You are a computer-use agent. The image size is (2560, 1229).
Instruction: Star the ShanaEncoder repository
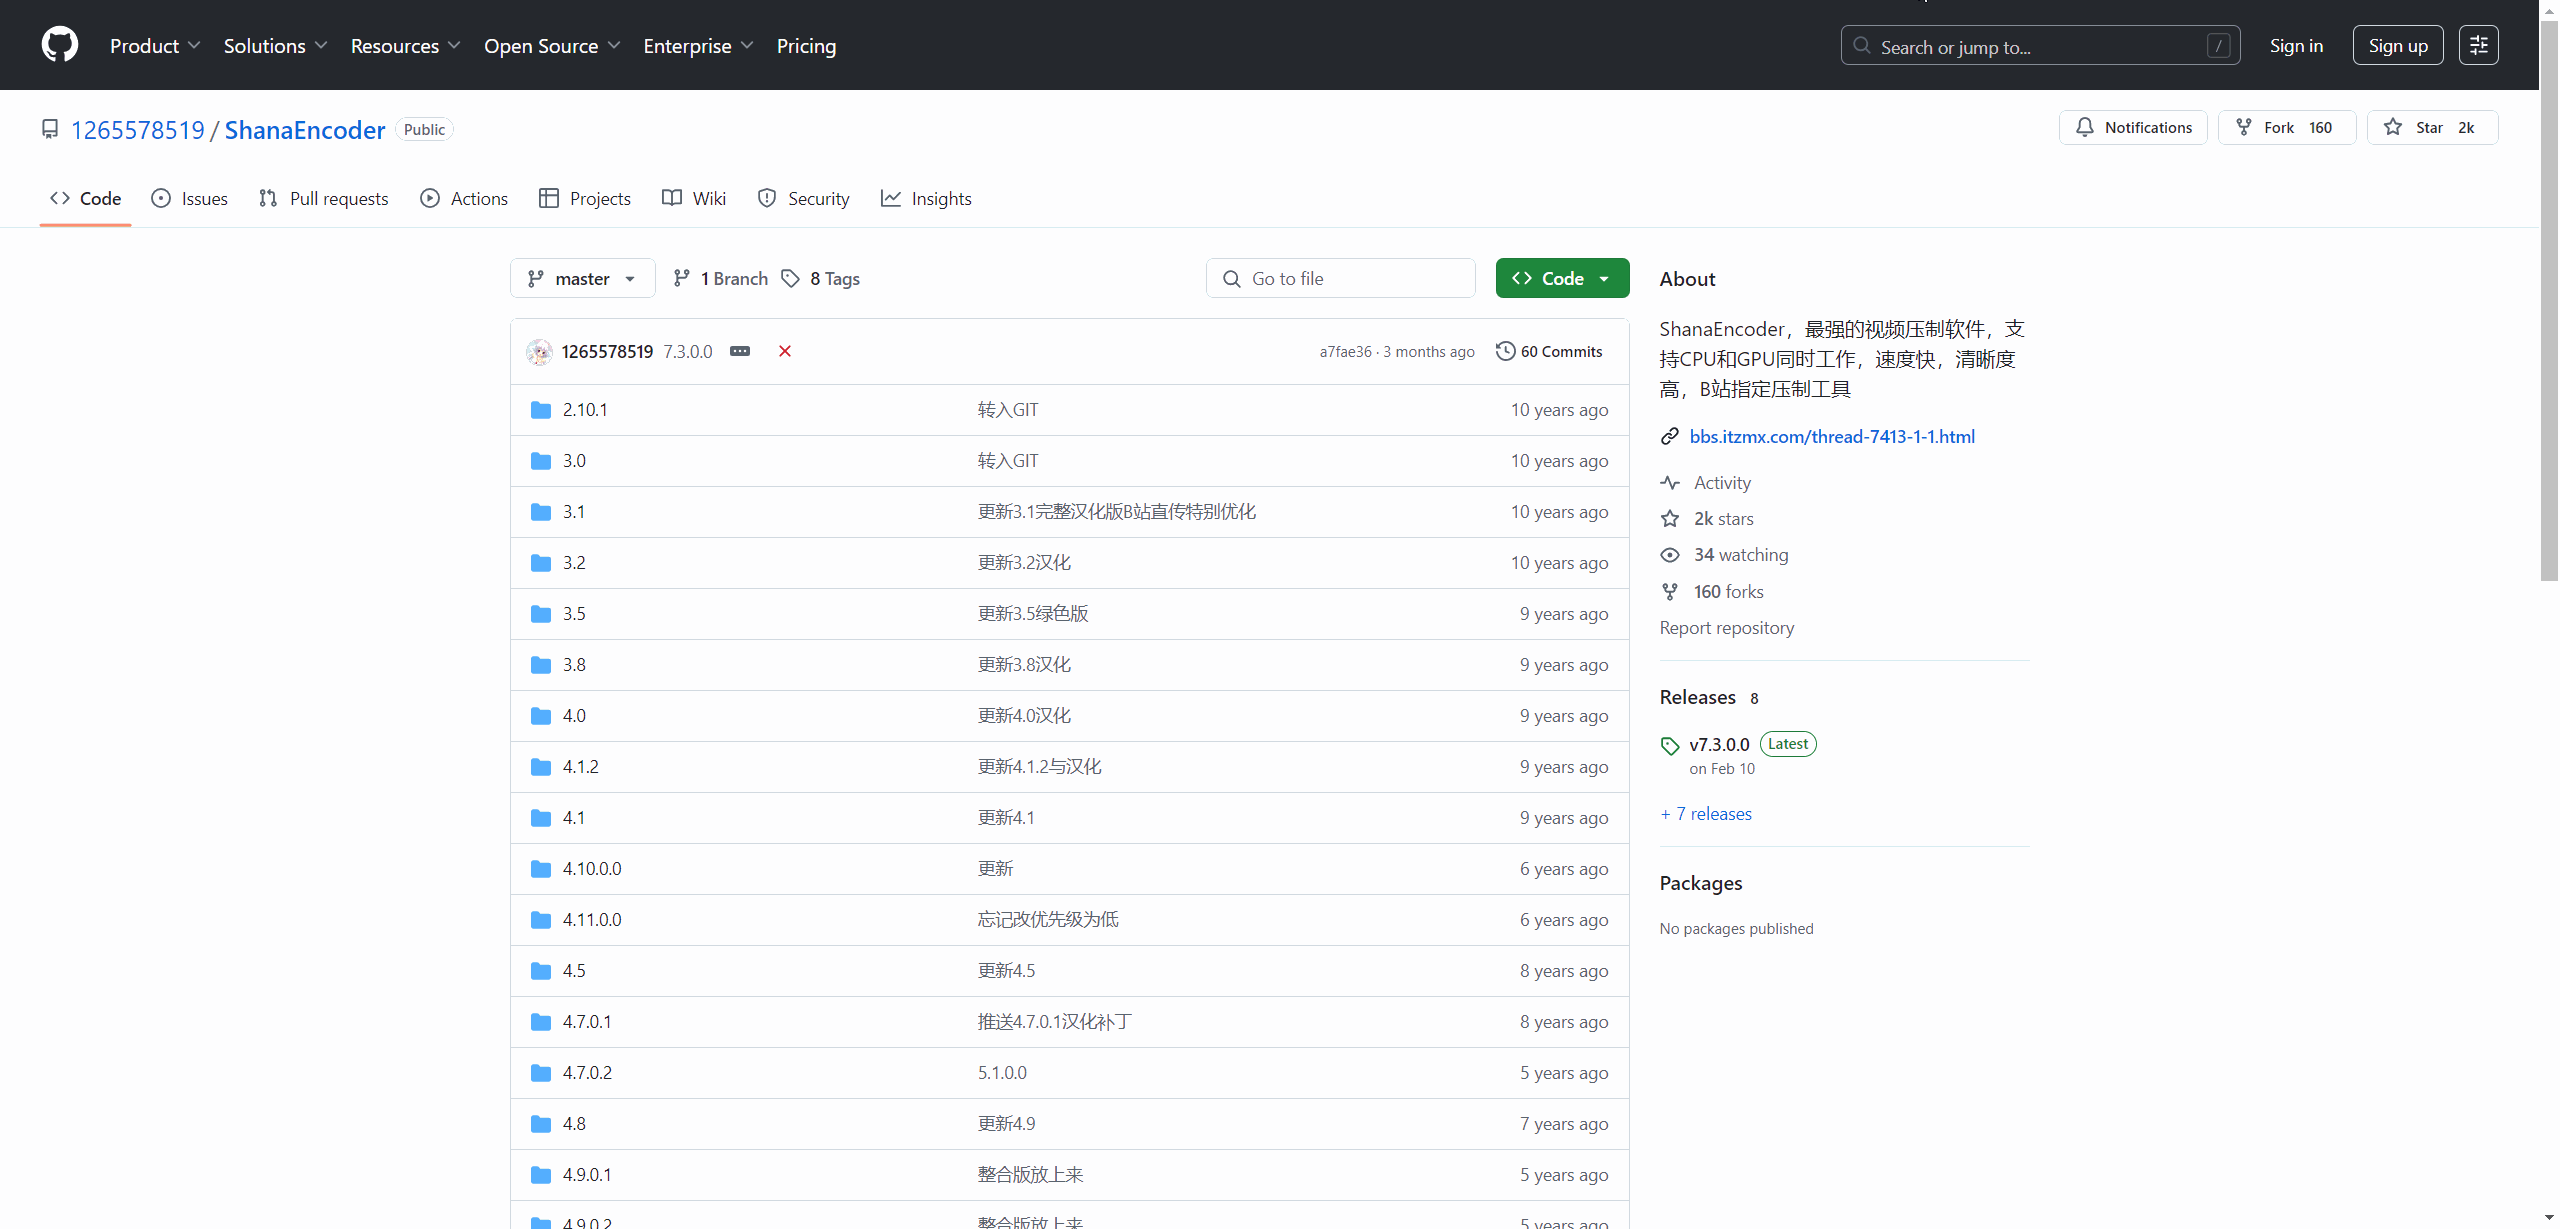(x=2431, y=128)
